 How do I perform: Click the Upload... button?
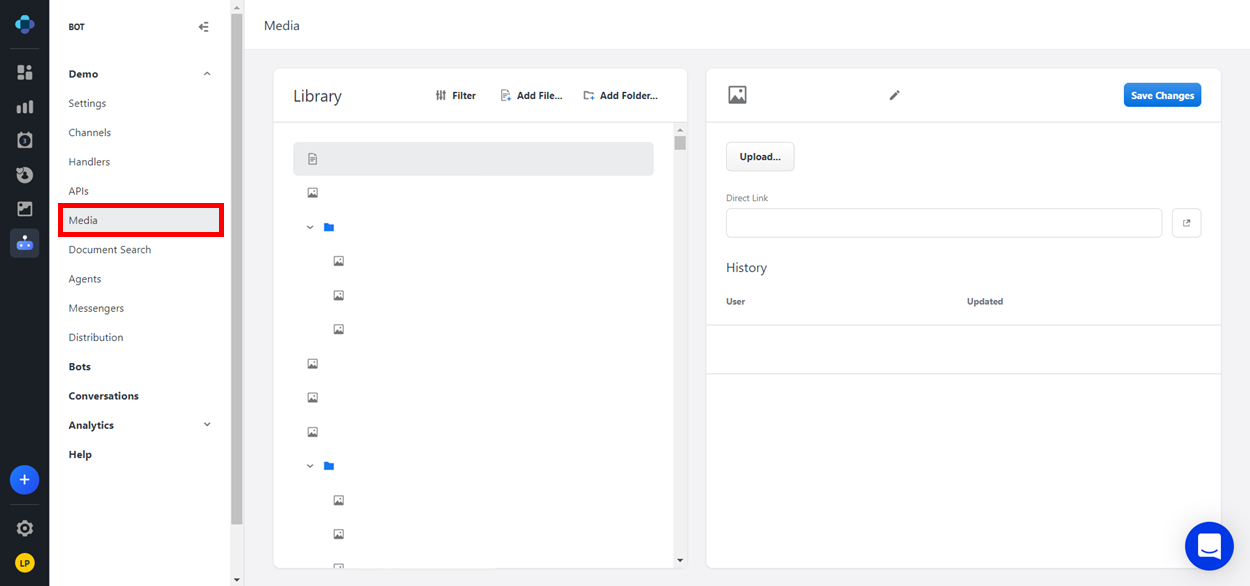click(760, 157)
